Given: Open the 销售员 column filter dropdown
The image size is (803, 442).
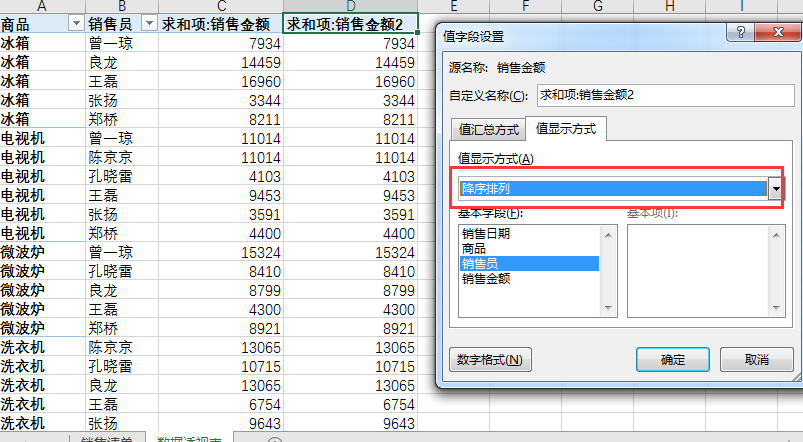Looking at the screenshot, I should (148, 24).
